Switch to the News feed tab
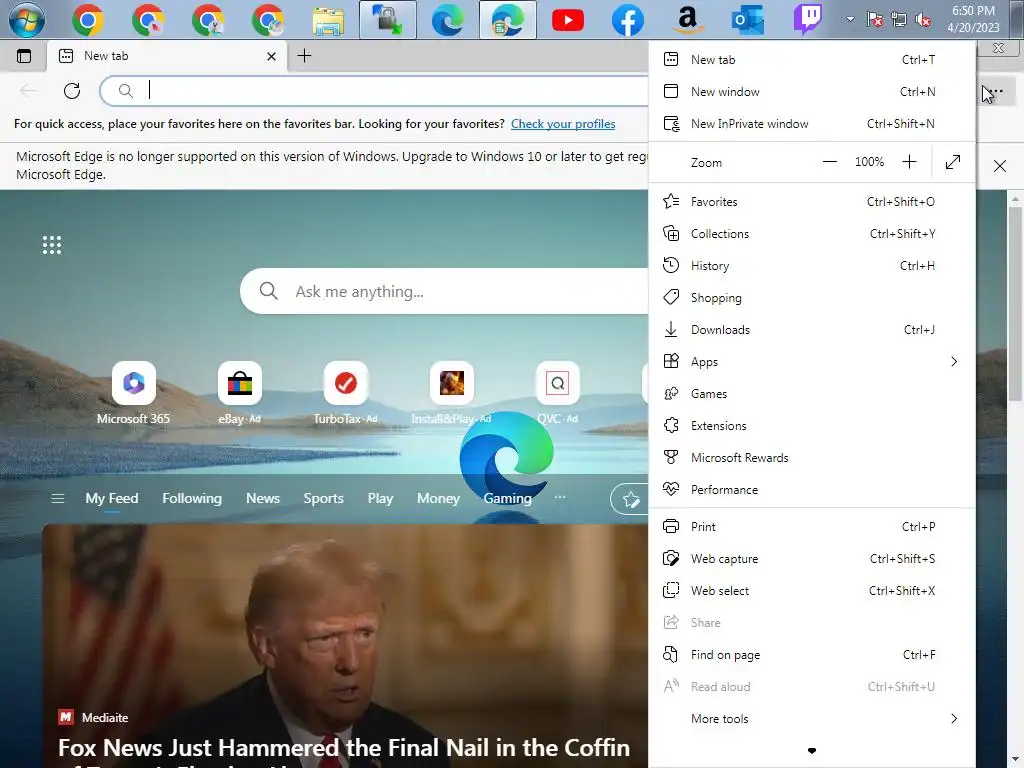The height and width of the screenshot is (768, 1024). (x=263, y=498)
